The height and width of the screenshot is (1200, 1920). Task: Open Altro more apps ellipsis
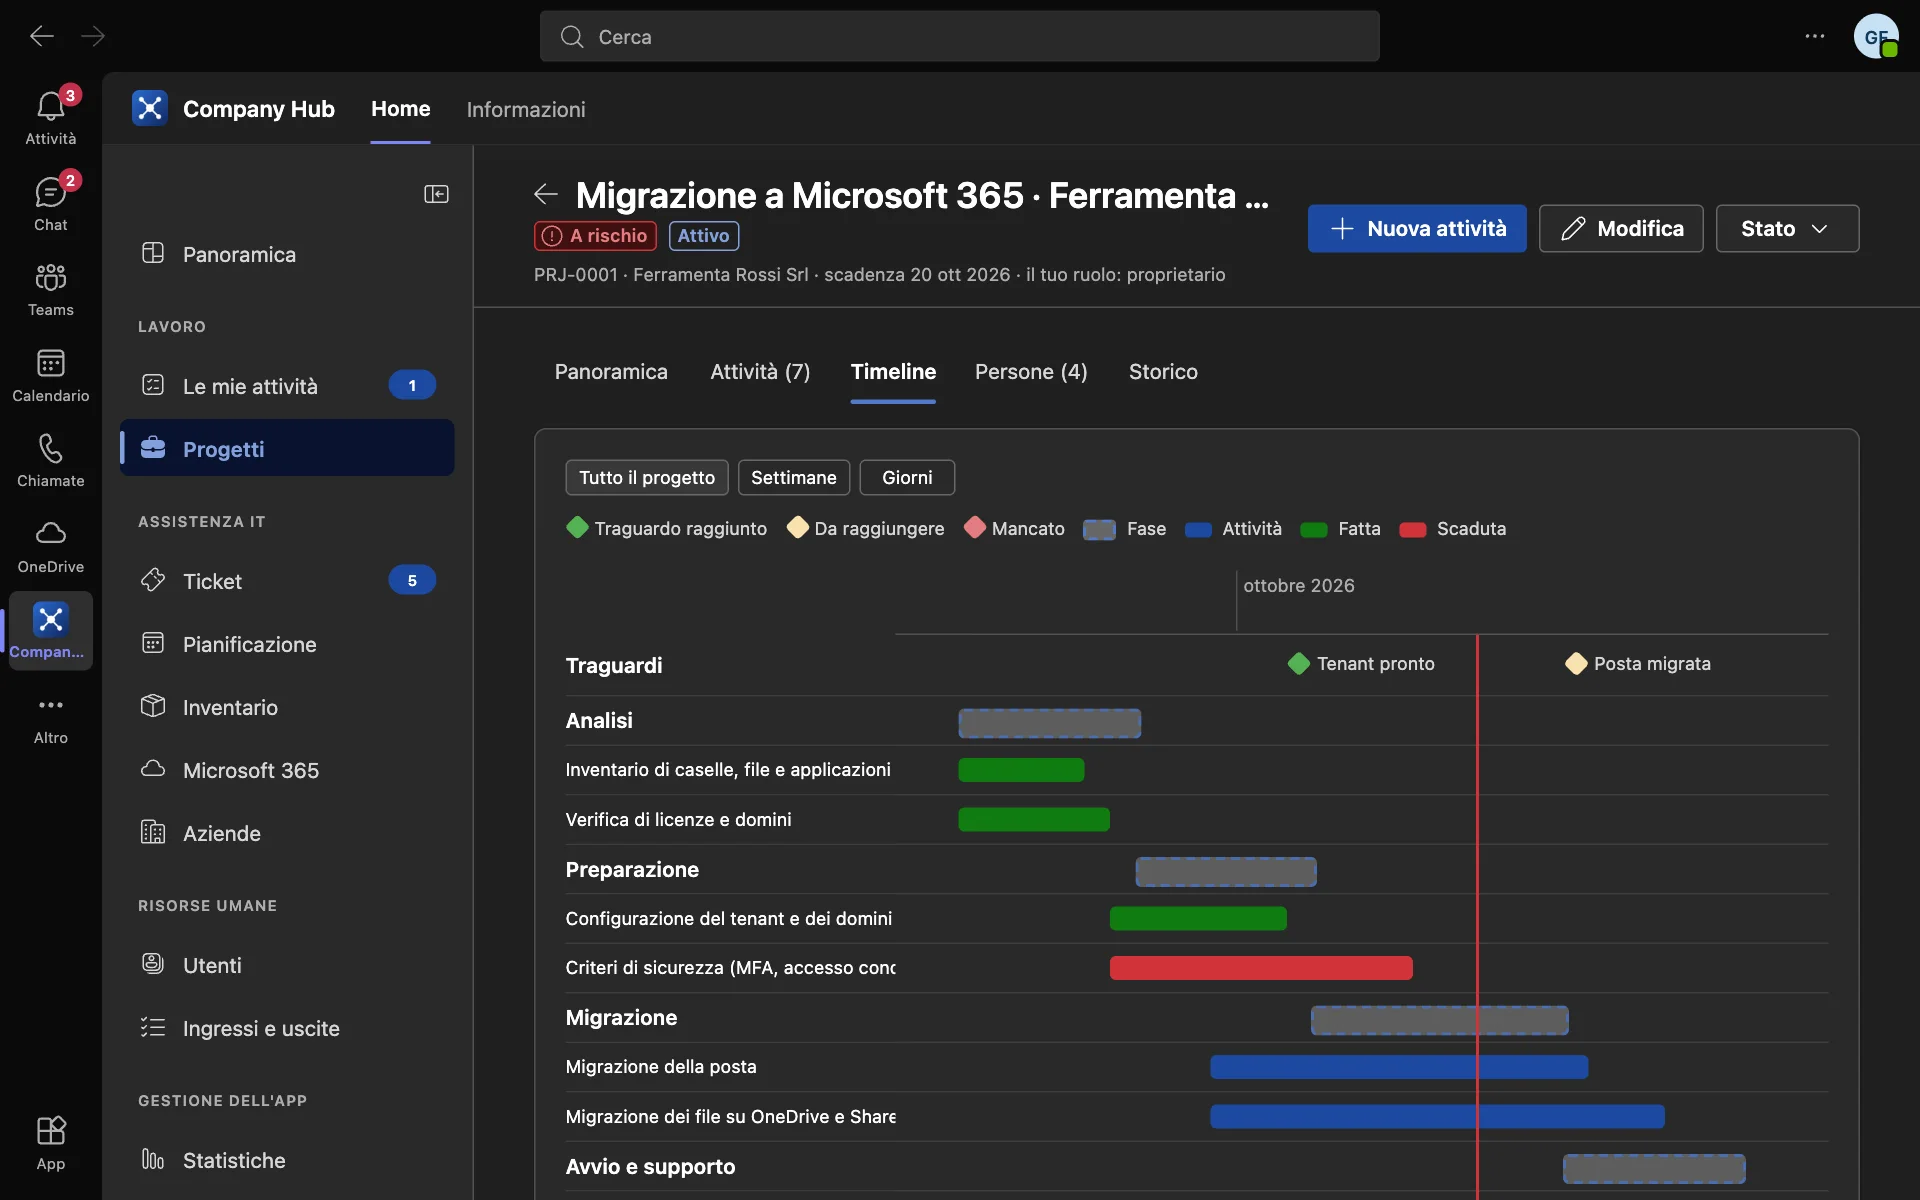(x=50, y=718)
